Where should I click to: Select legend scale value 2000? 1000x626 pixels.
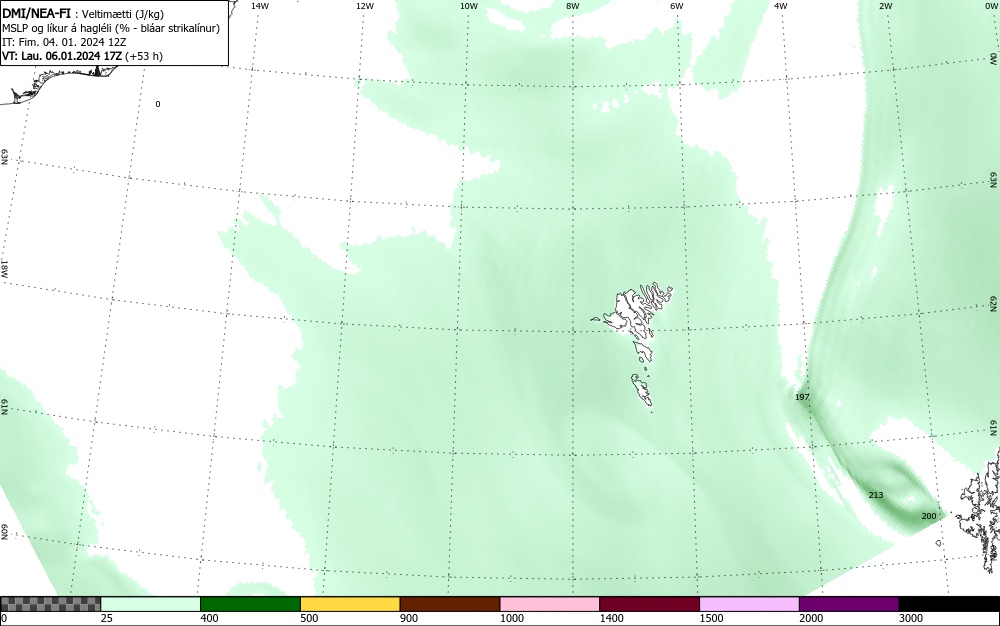(x=811, y=618)
